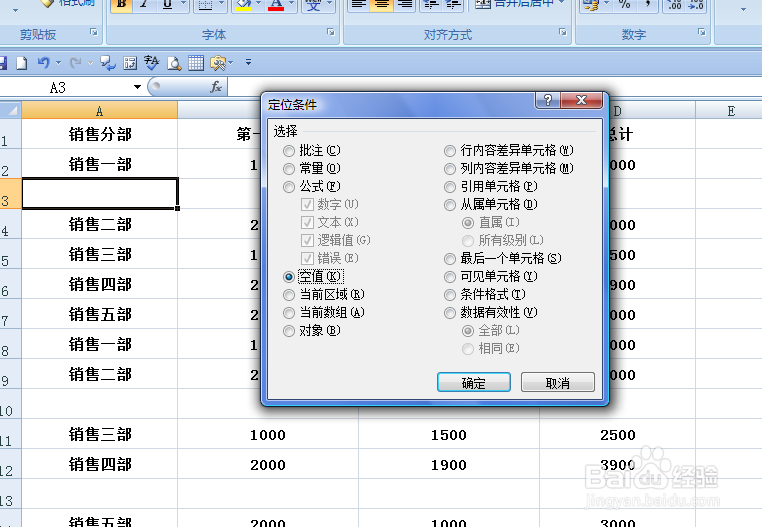Click the table grid icon in quick toolbar
The width and height of the screenshot is (762, 527).
coord(196,63)
